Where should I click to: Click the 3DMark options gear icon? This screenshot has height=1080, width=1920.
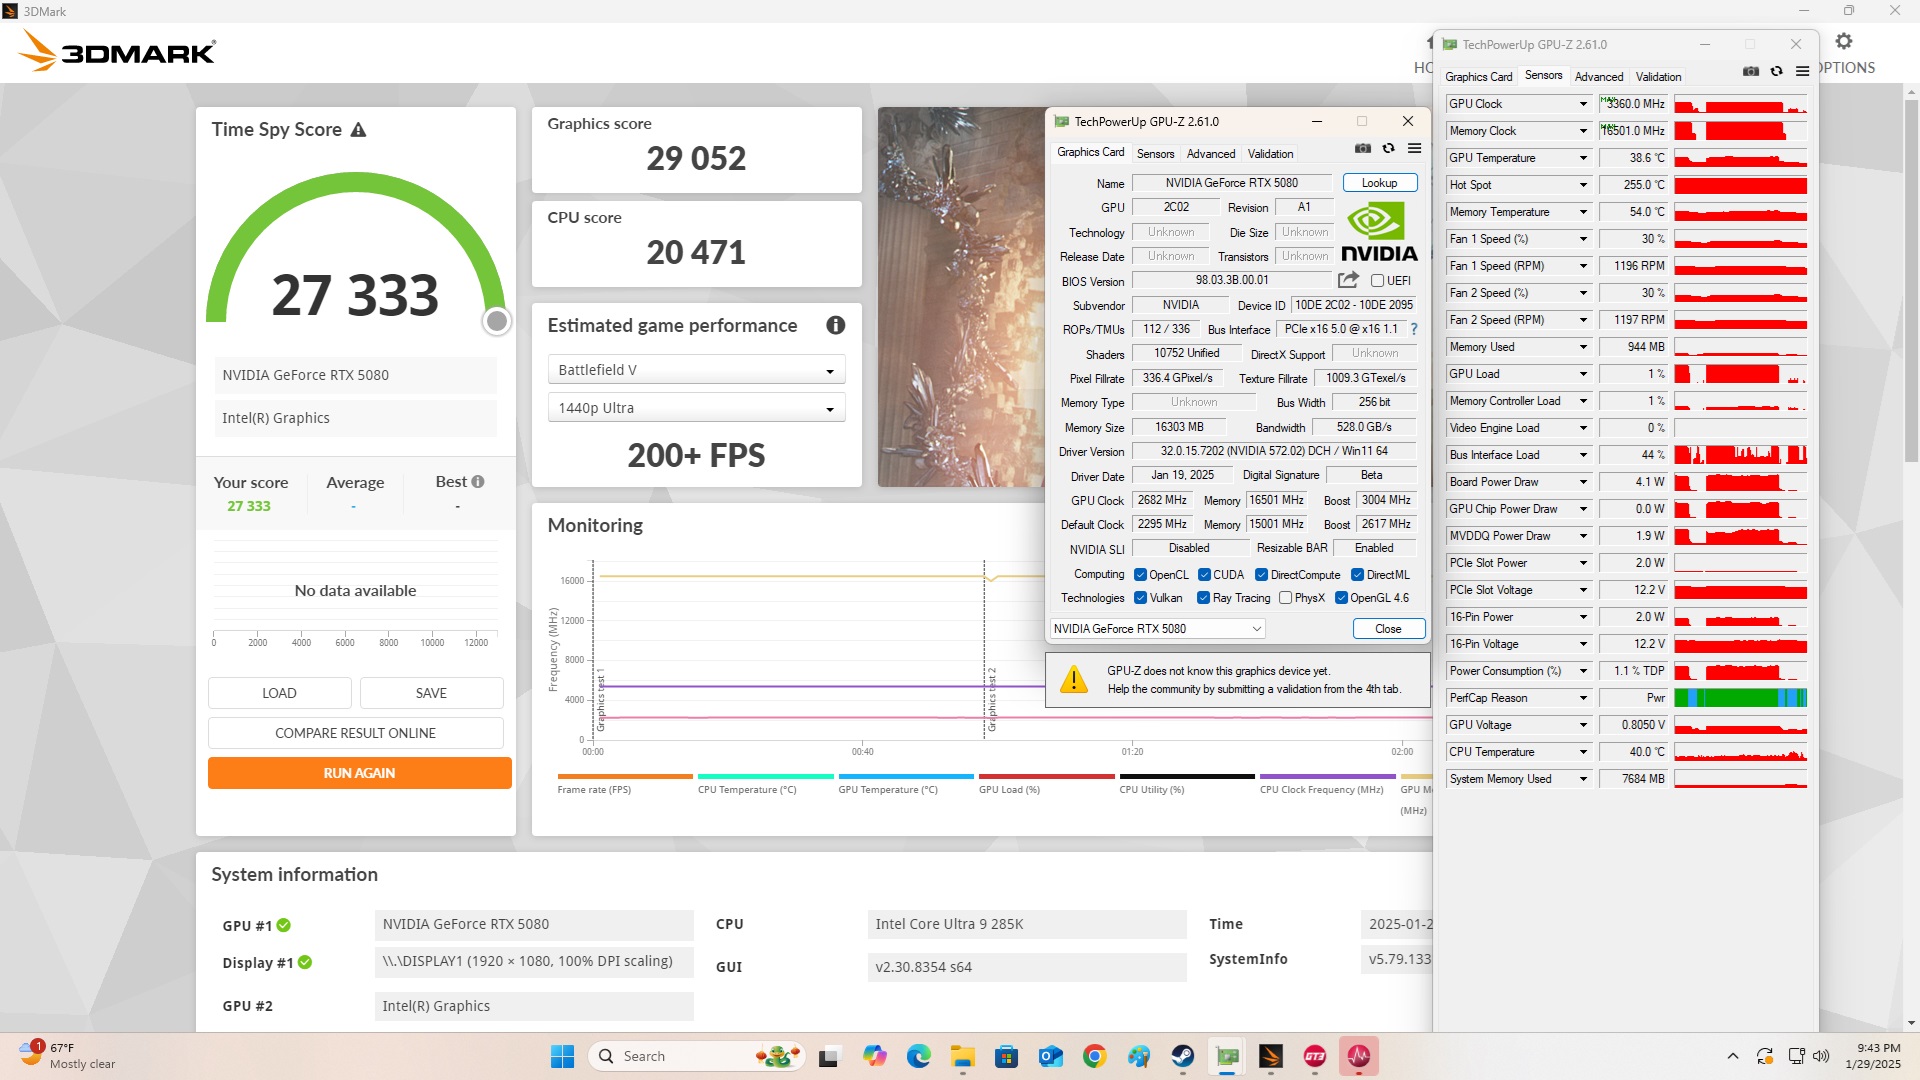coord(1844,41)
